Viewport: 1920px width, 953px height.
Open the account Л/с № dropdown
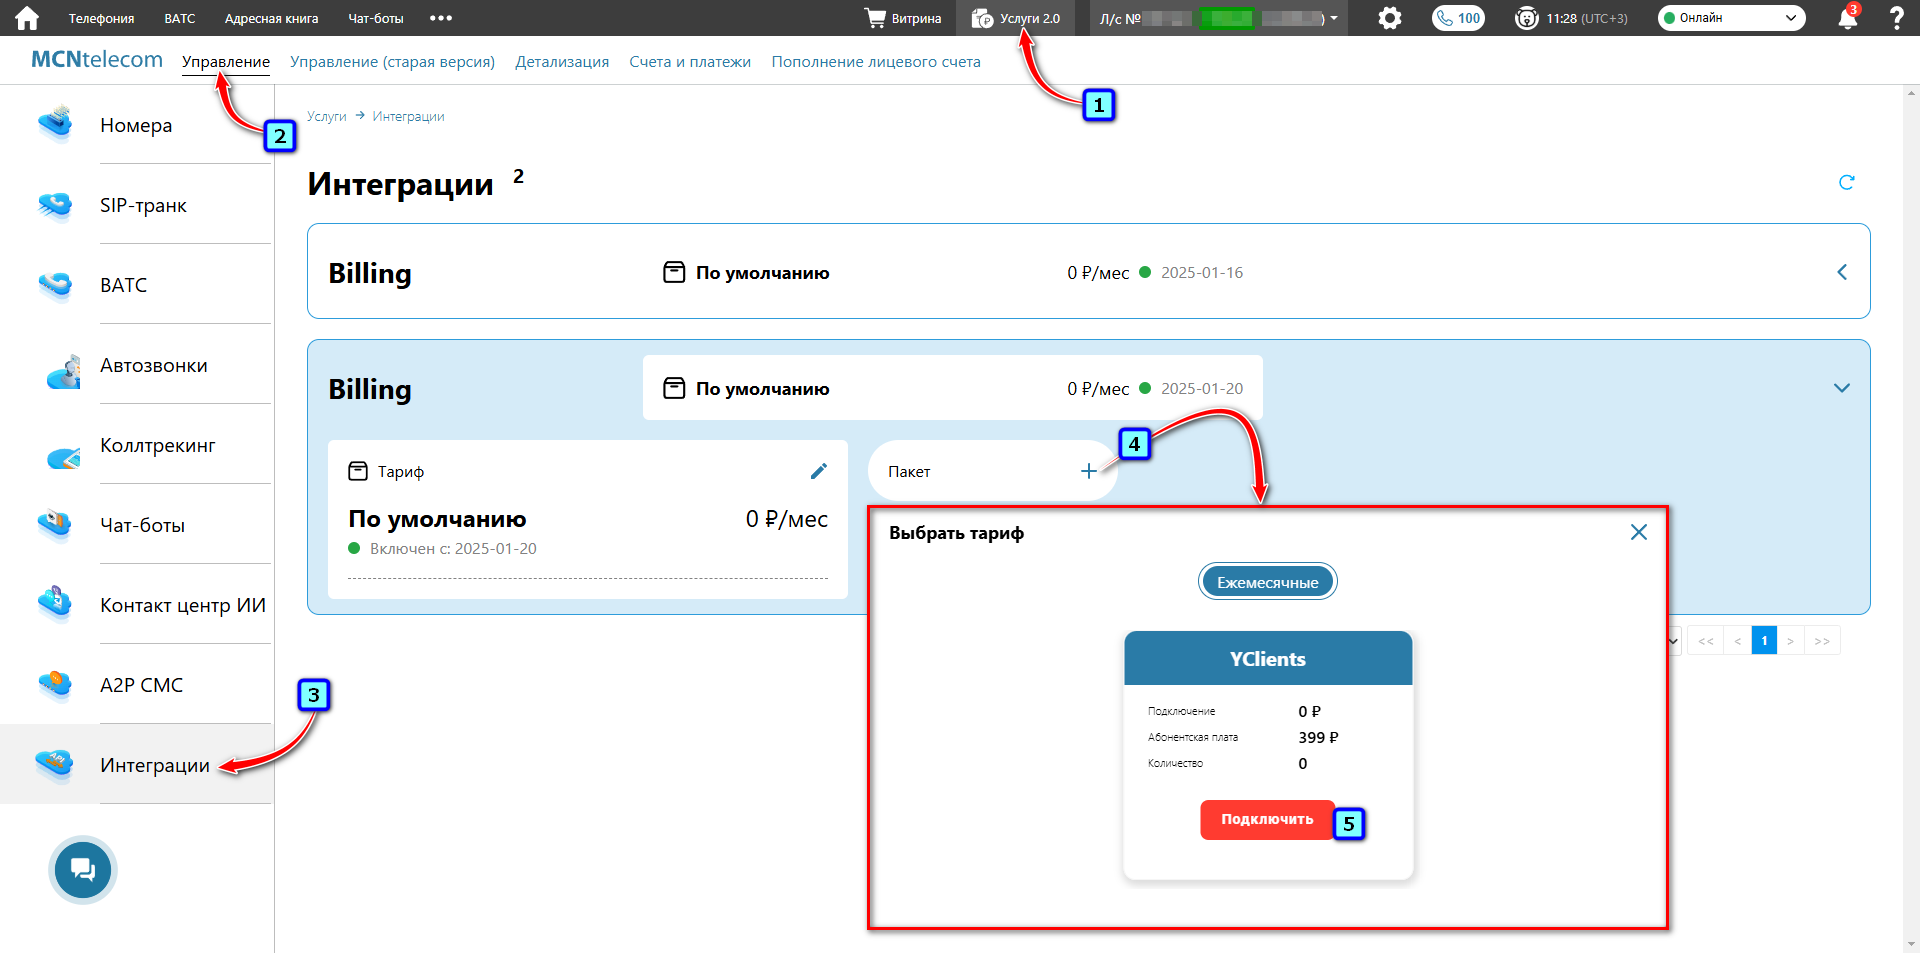1218,18
